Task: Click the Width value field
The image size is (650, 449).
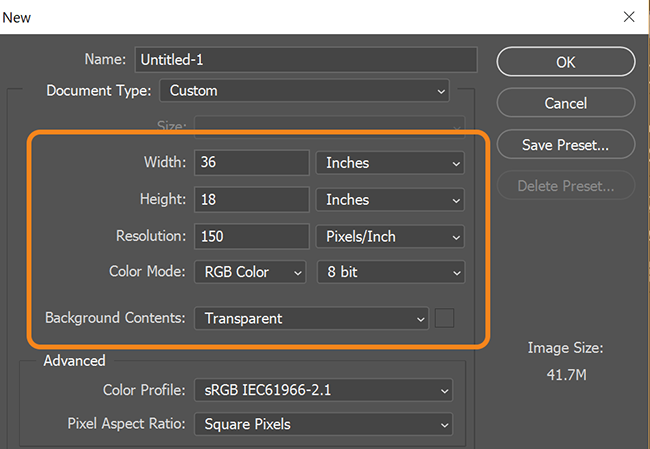Action: click(252, 163)
